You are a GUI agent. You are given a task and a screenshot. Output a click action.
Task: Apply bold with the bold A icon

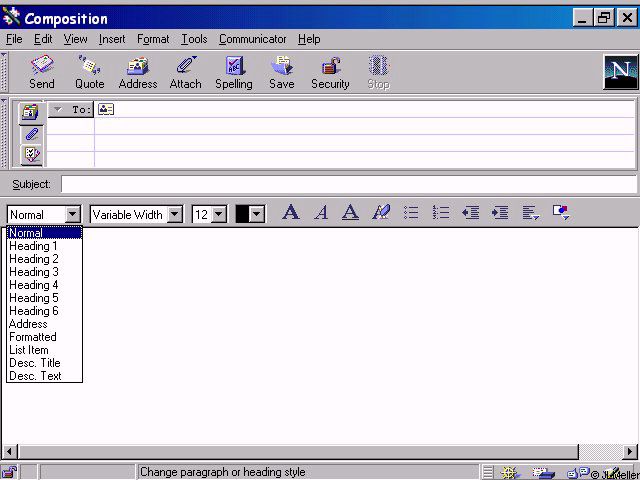(291, 213)
